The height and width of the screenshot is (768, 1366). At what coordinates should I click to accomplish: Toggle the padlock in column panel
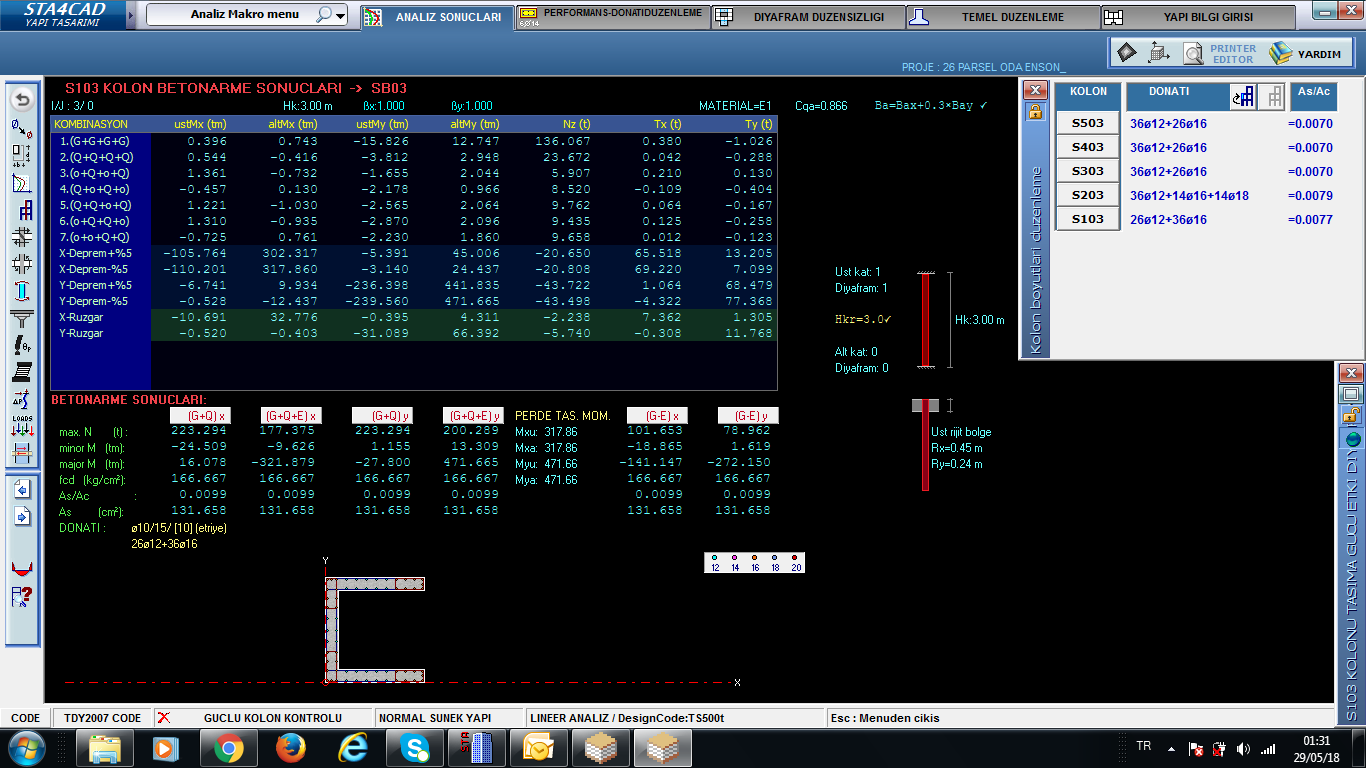click(x=1036, y=111)
